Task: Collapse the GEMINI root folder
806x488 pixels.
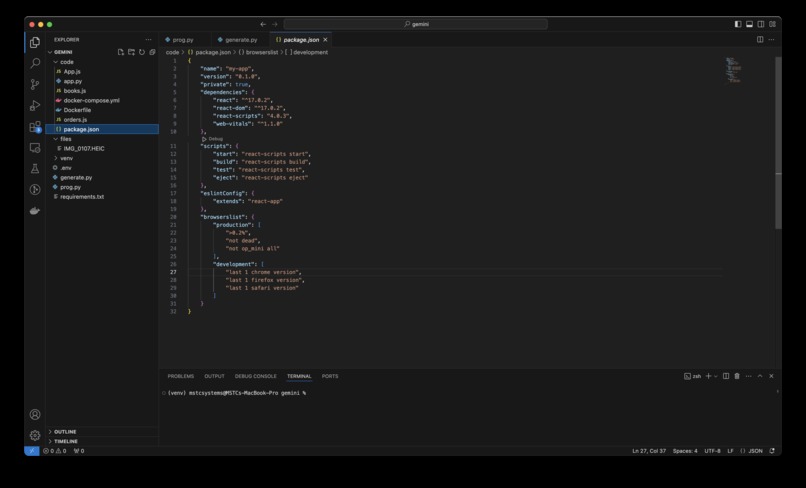Action: click(50, 52)
